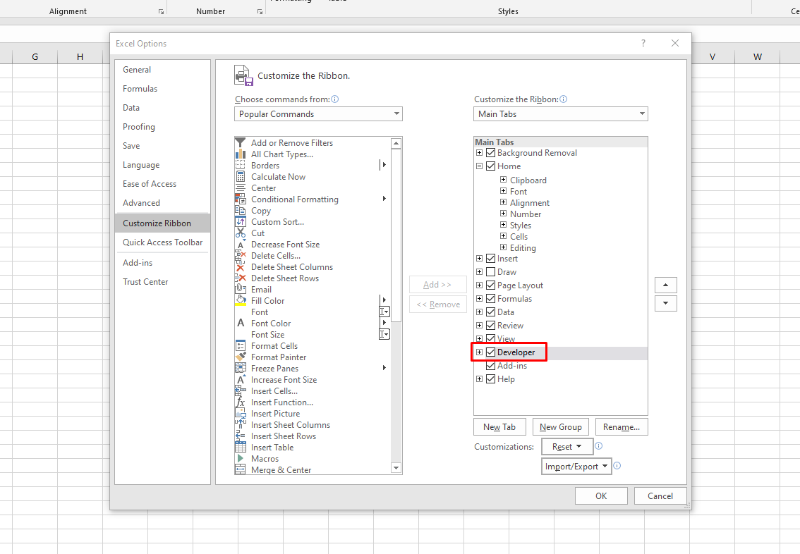Collapse the Home tab tree node

(479, 166)
